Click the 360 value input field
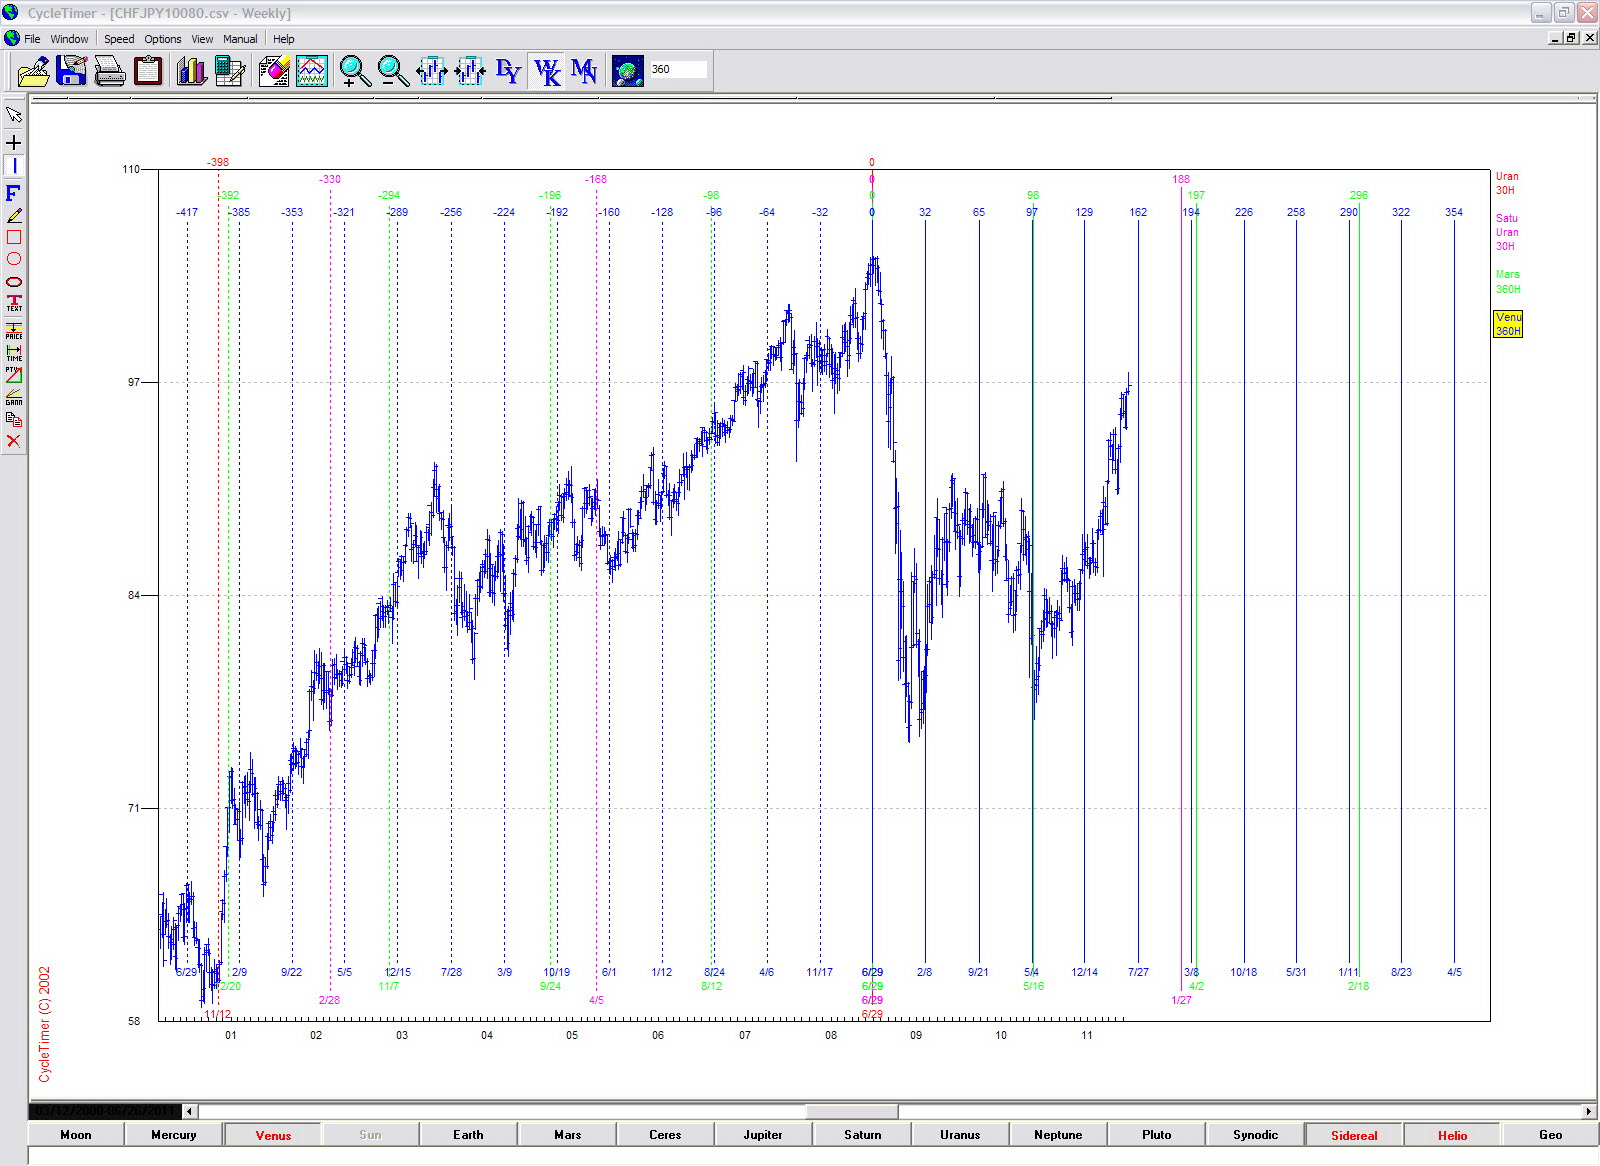The width and height of the screenshot is (1600, 1166). tap(677, 69)
